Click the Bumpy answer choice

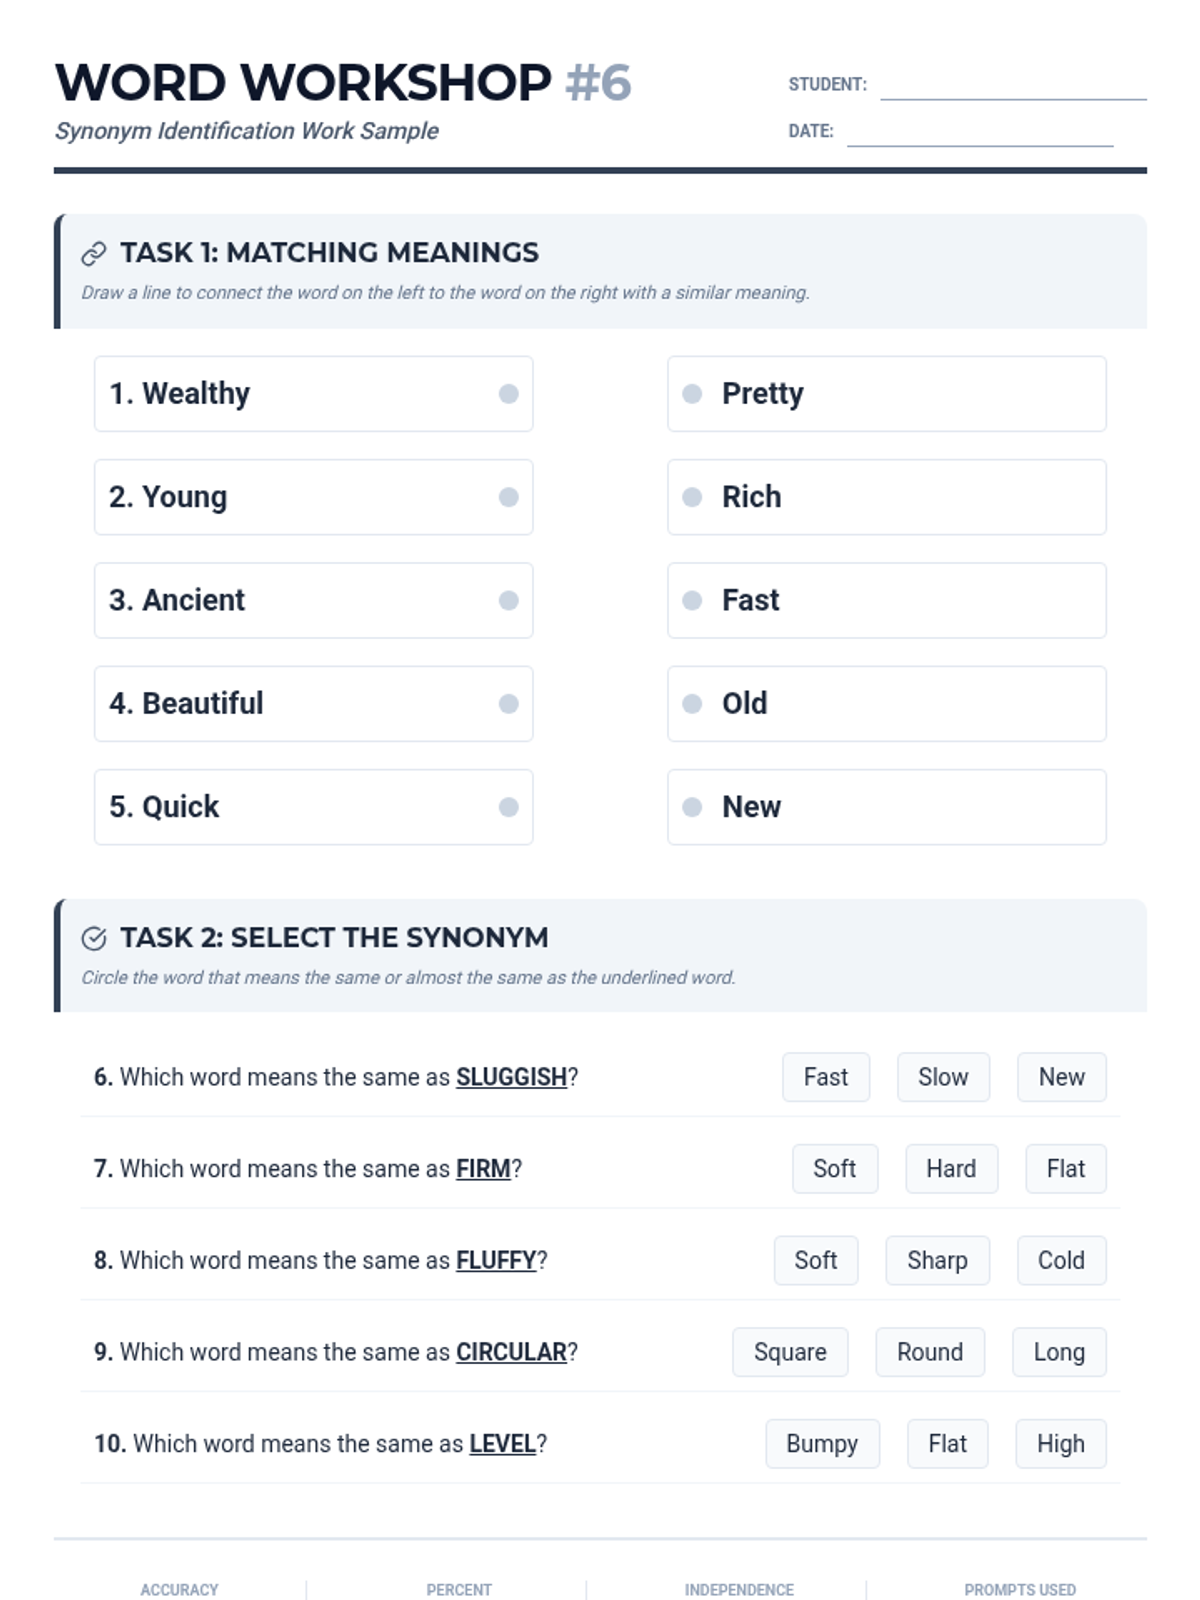822,1444
